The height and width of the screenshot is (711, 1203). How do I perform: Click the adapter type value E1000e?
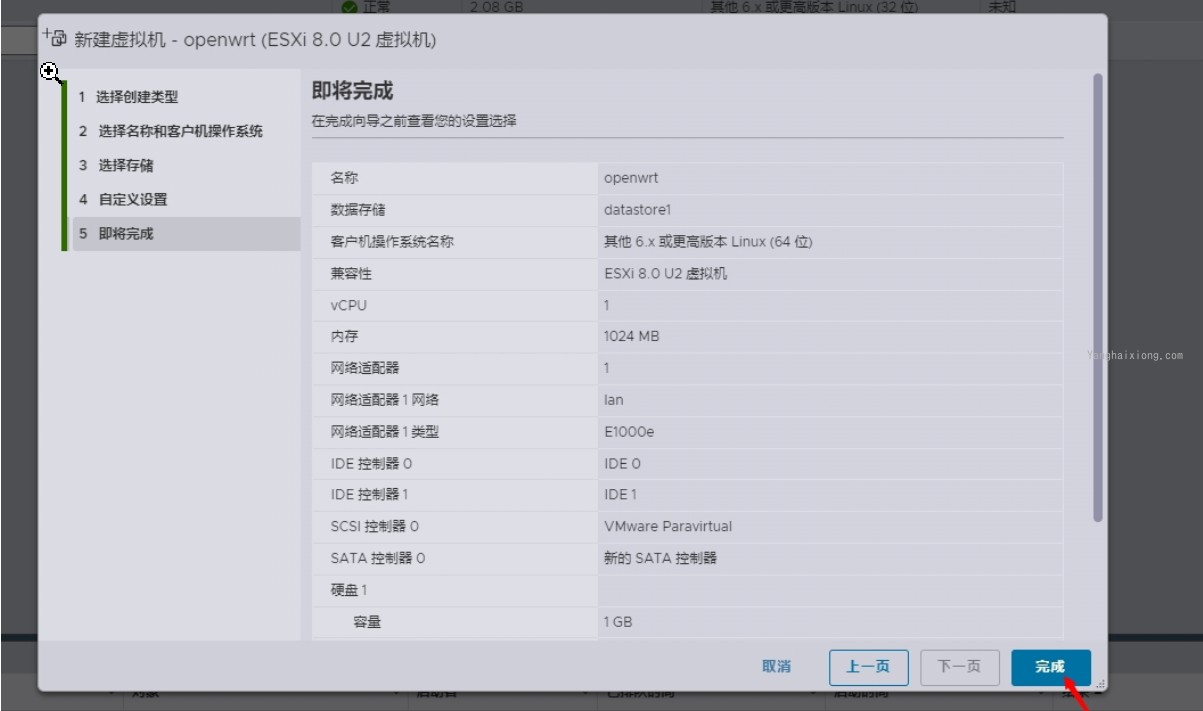(629, 432)
